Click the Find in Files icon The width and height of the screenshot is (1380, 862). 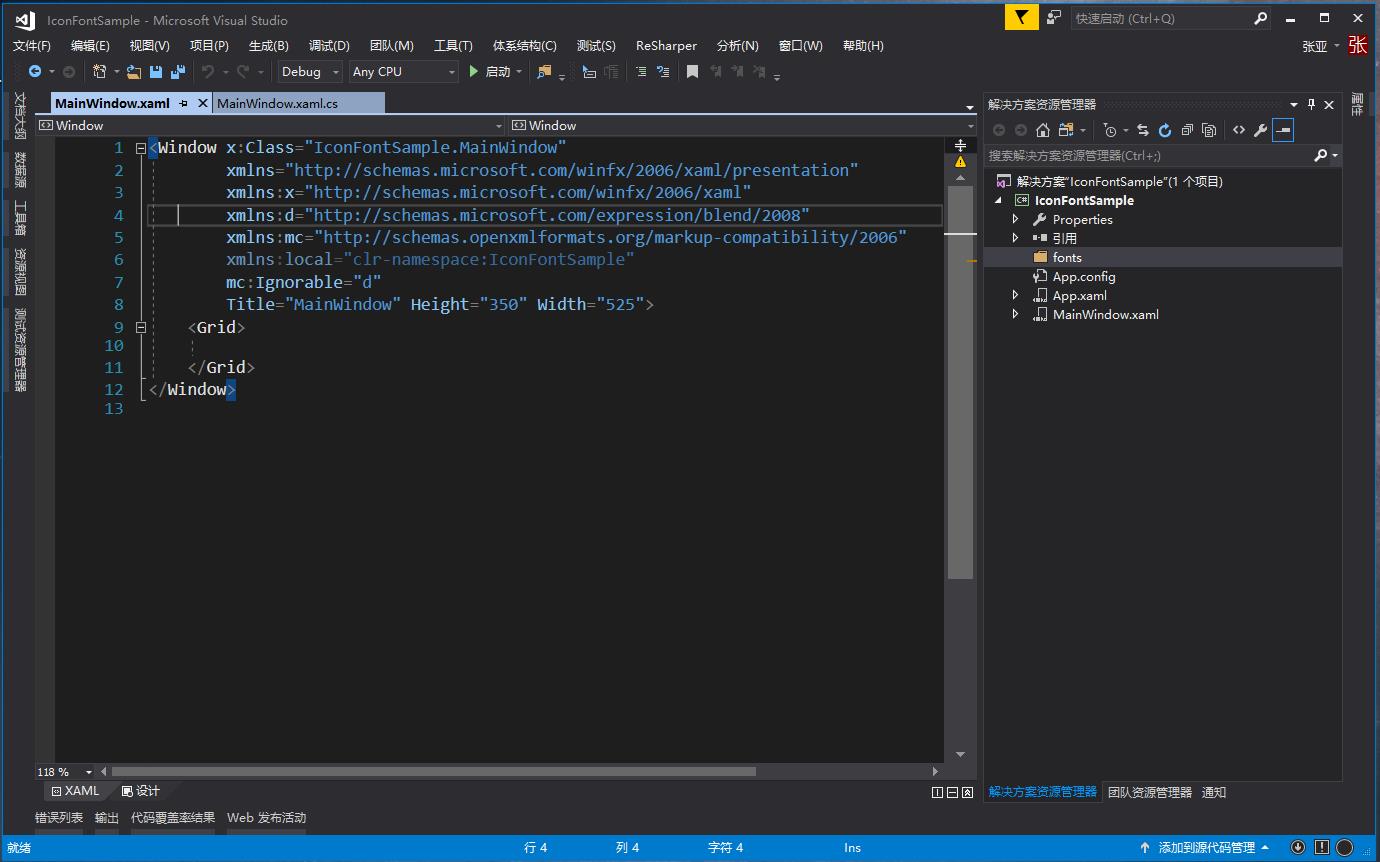coord(544,71)
